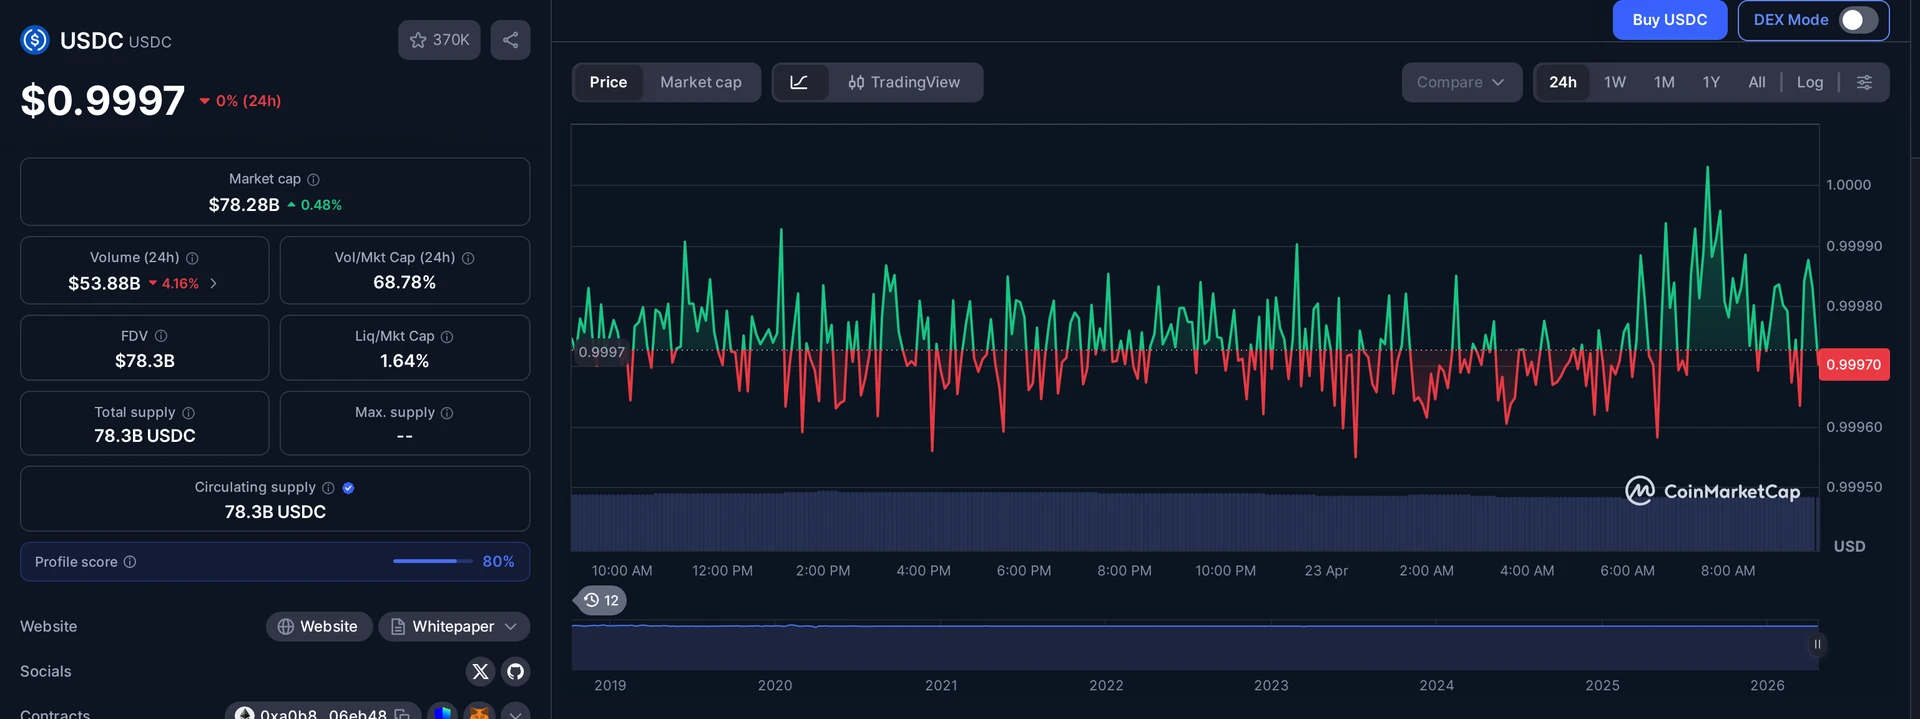Switch to the Price tab
Viewport: 1920px width, 719px height.
point(608,82)
